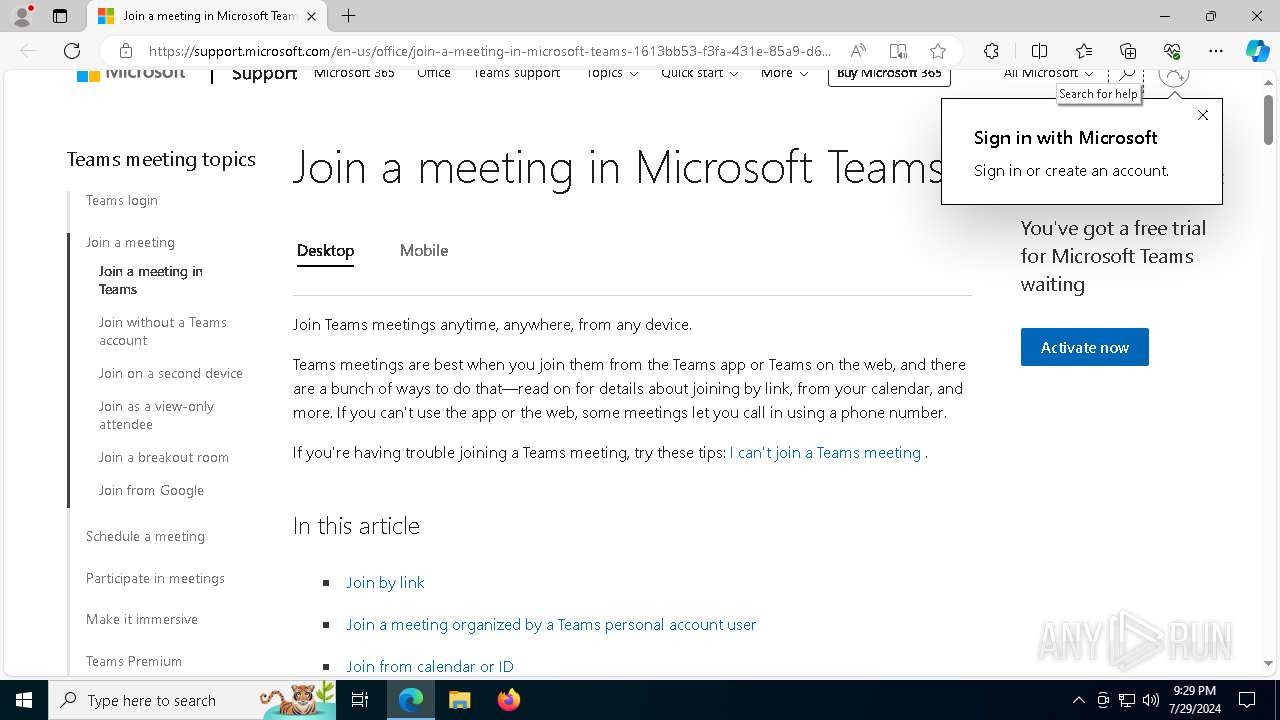The height and width of the screenshot is (720, 1280).
Task: Add this page to favorites star
Action: [x=938, y=51]
